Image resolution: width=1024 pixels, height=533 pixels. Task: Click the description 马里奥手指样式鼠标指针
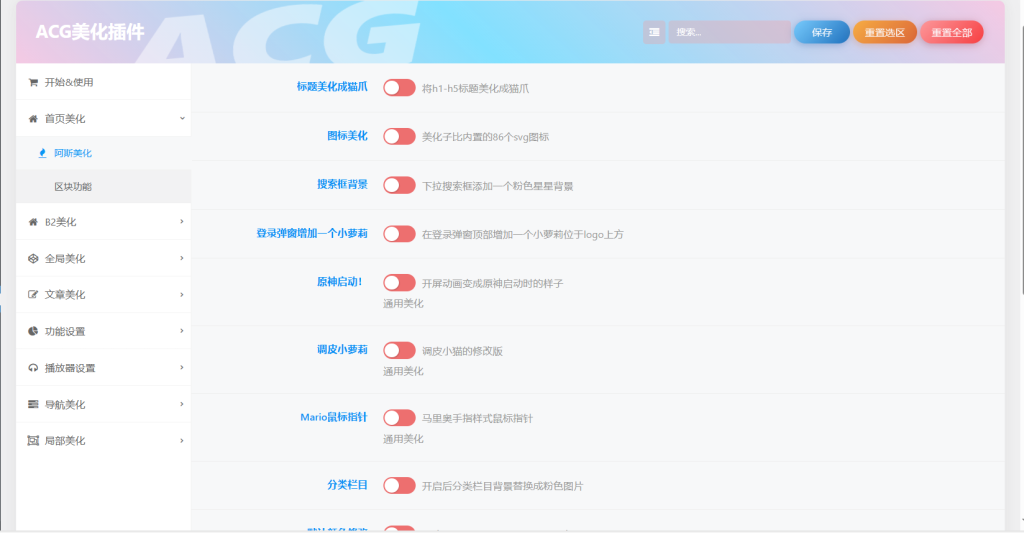(477, 419)
